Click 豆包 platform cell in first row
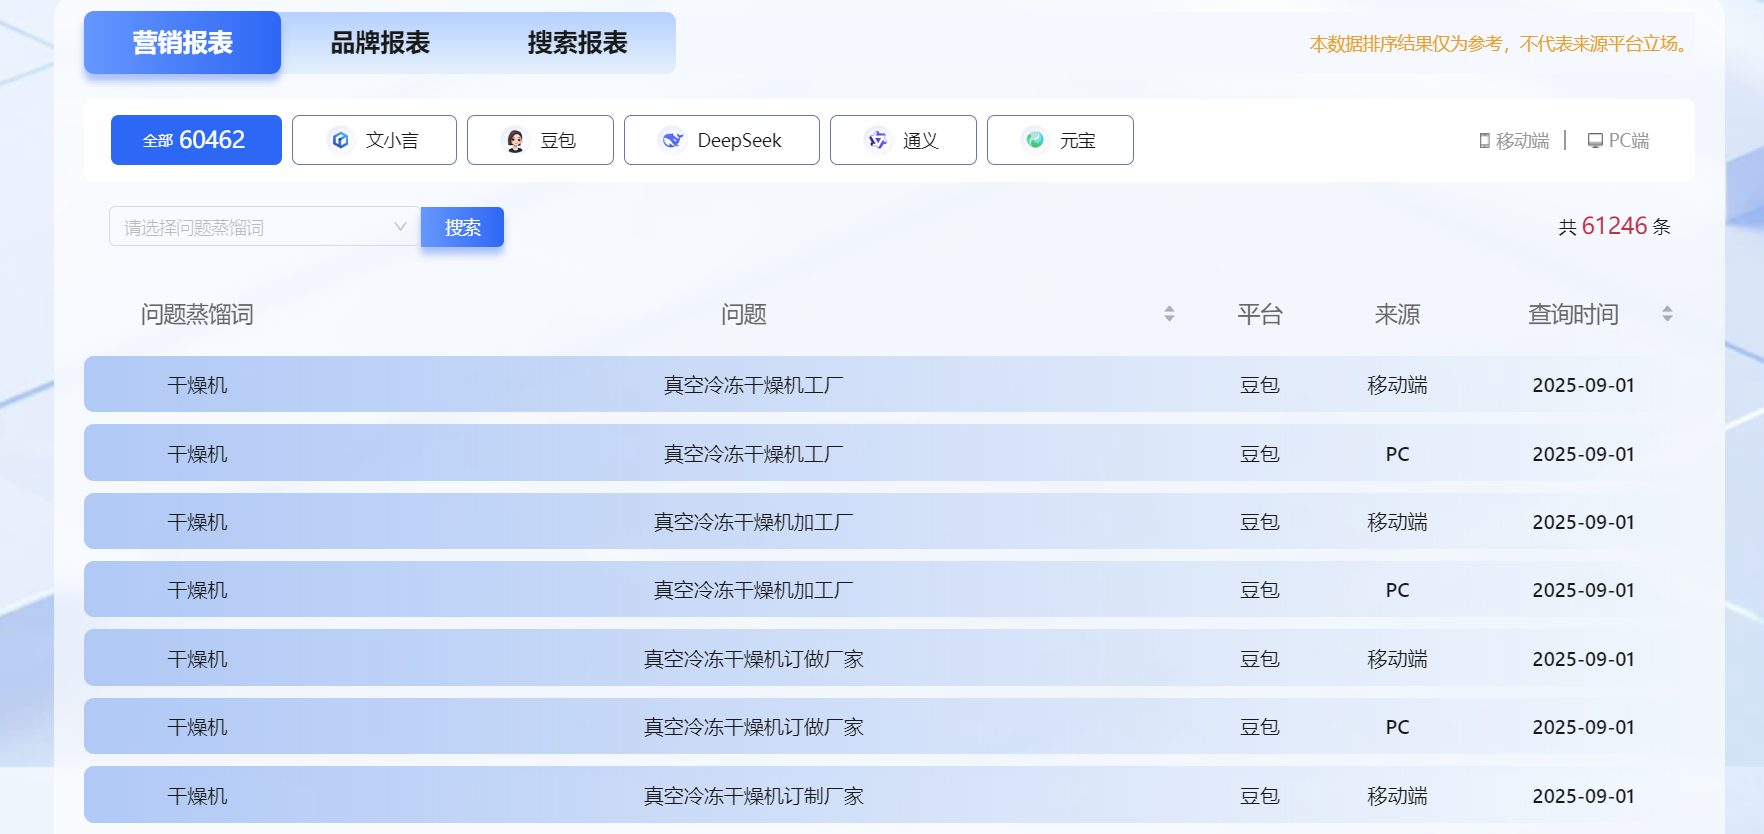This screenshot has height=834, width=1764. pos(1260,385)
